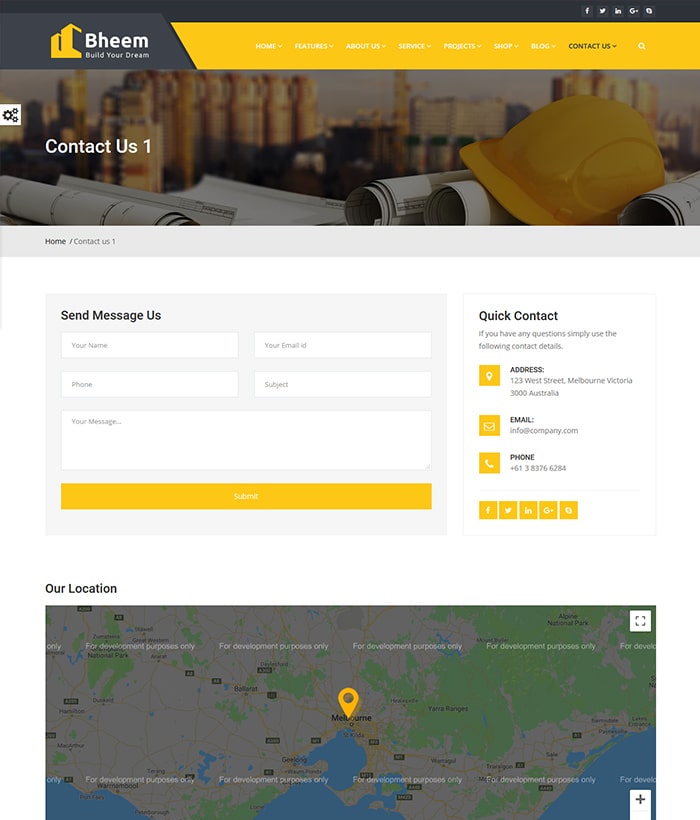
Task: Click LinkedIn icon in Quick Contact
Action: tap(528, 510)
